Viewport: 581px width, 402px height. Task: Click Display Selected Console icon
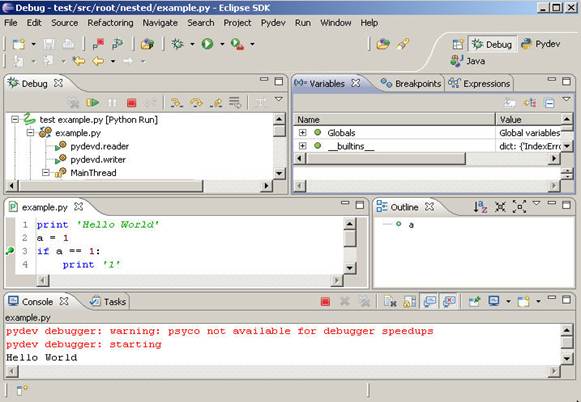[494, 301]
